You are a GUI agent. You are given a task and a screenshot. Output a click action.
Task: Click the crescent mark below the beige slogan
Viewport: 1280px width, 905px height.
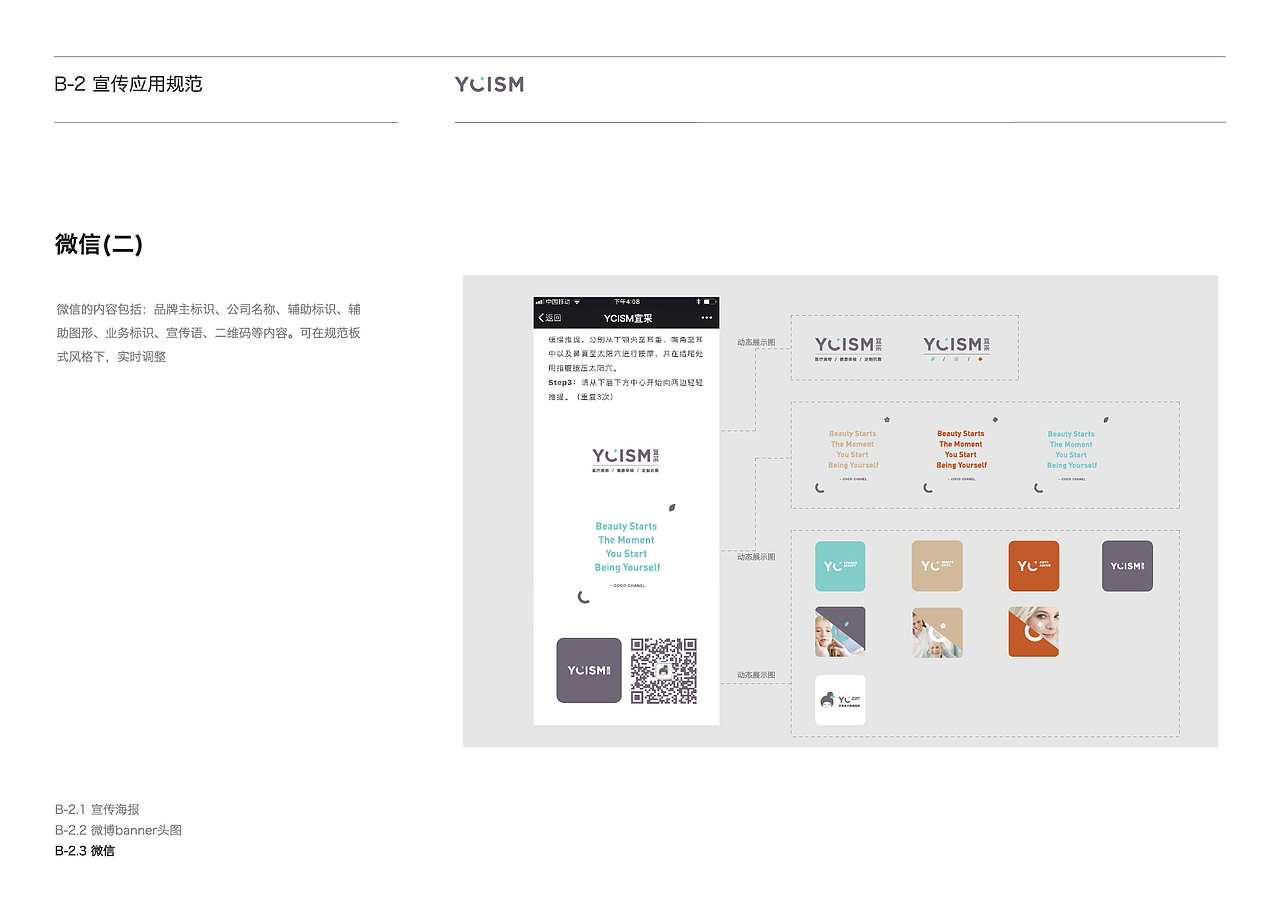[x=820, y=488]
